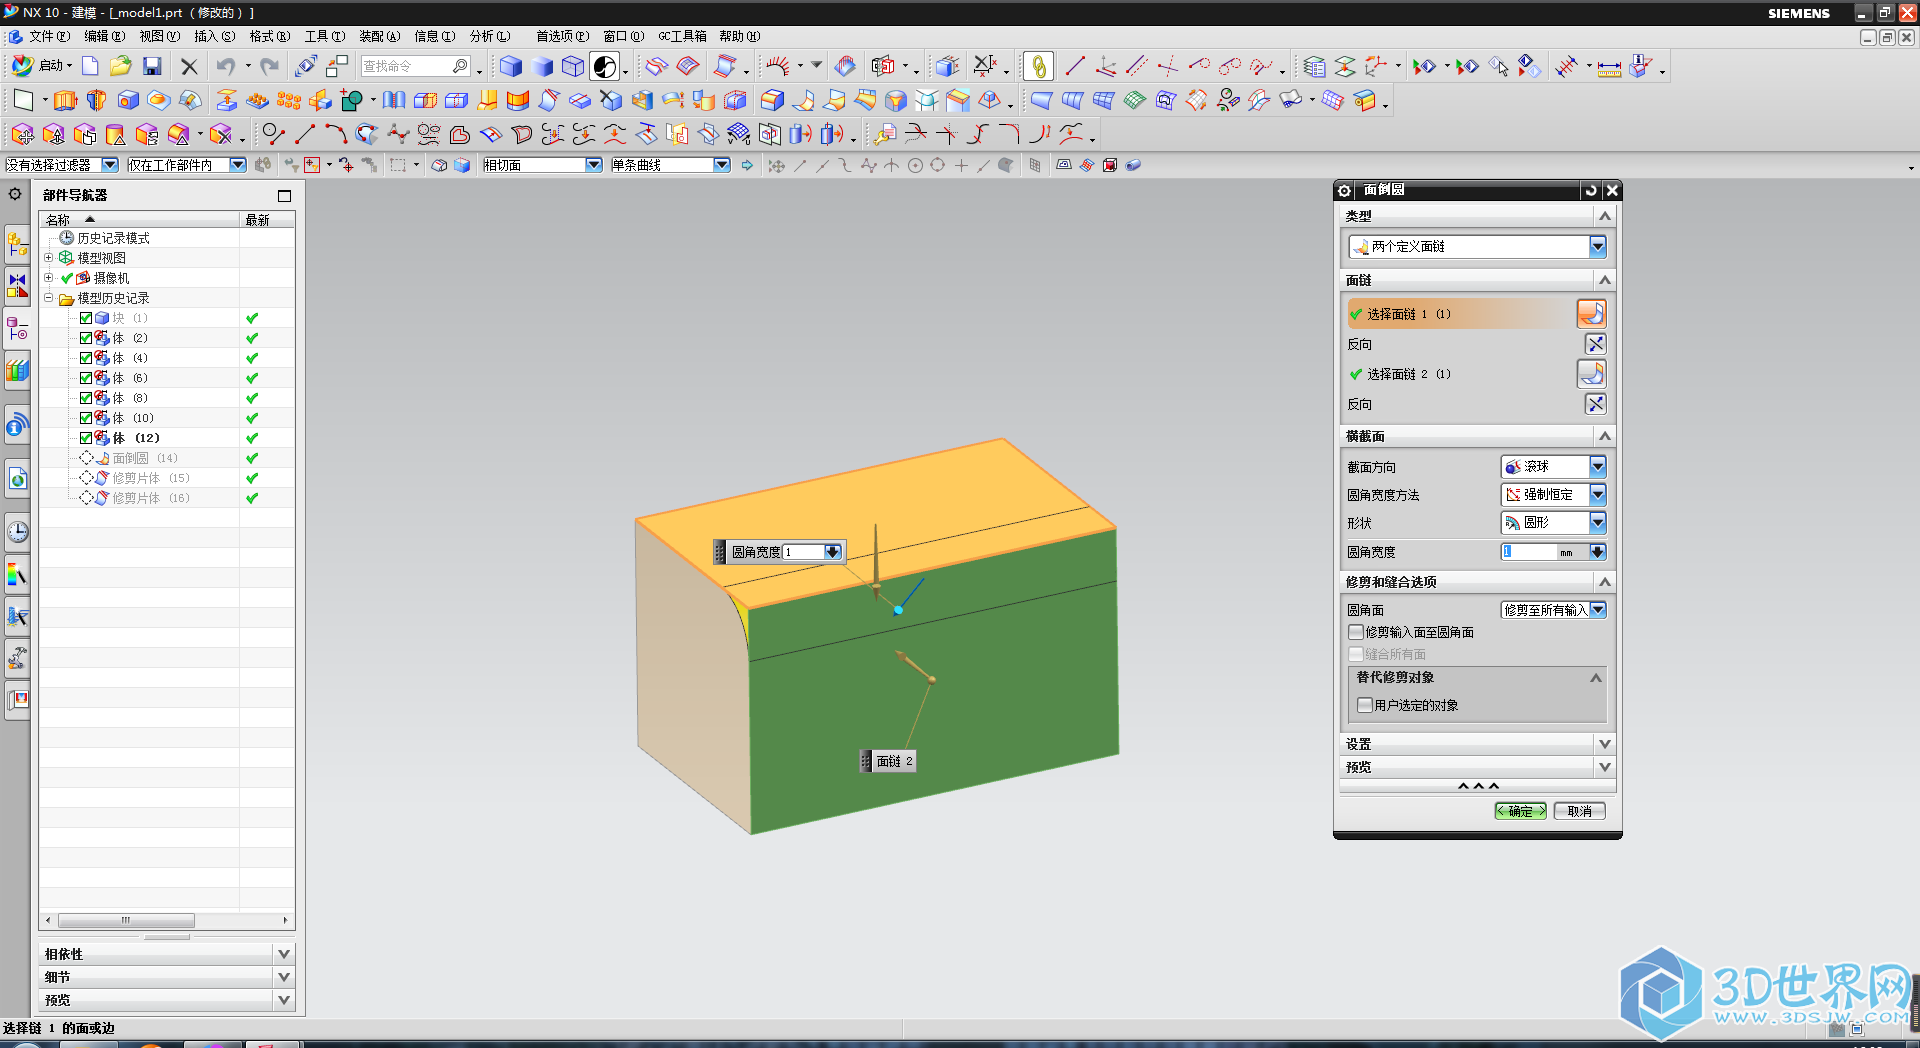The width and height of the screenshot is (1920, 1048).
Task: Select the static wireframe render icon
Action: click(573, 66)
